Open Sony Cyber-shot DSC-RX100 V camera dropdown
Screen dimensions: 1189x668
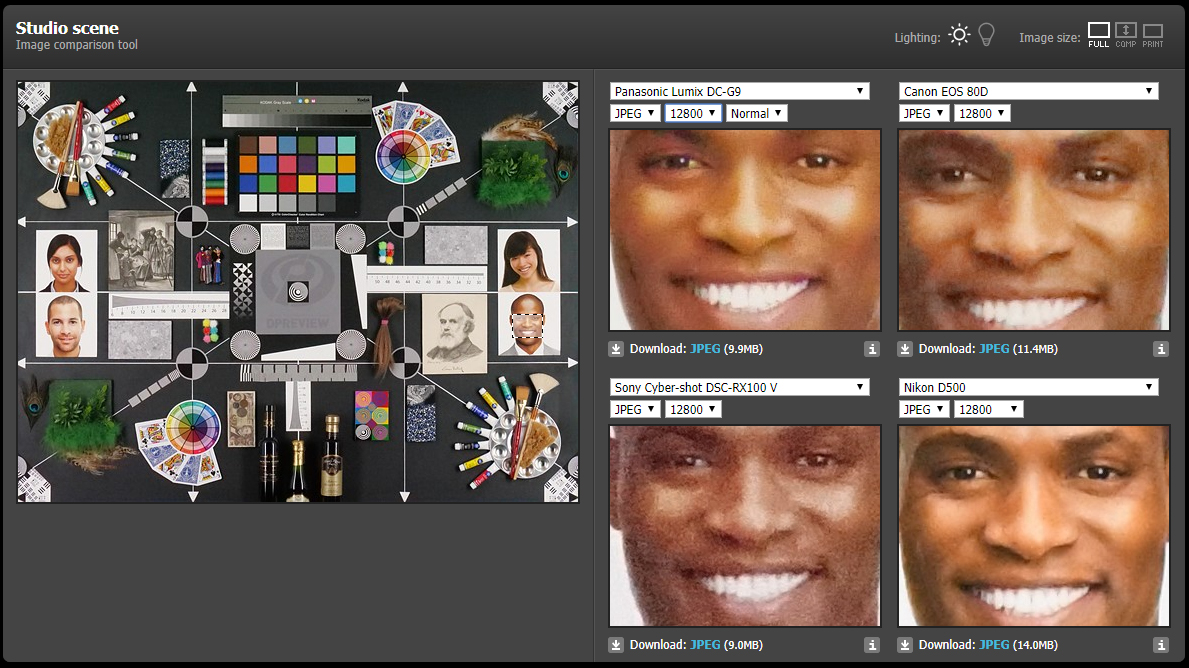(739, 387)
